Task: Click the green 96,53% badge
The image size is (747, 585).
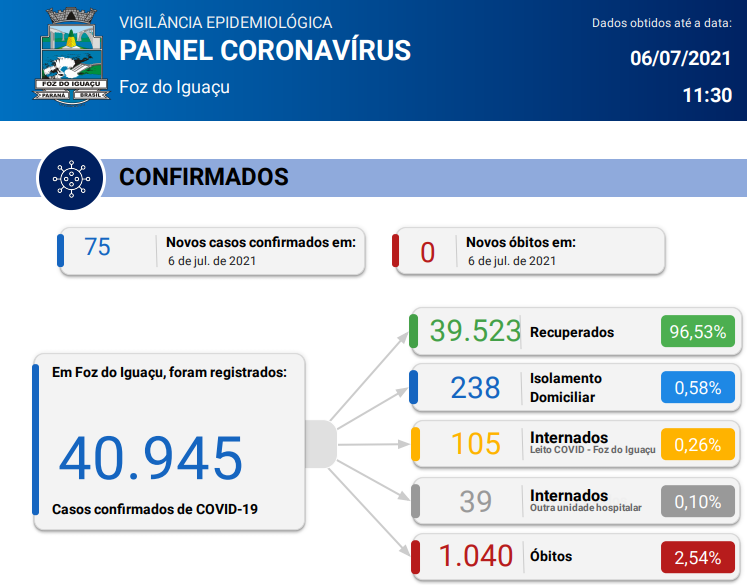Action: pos(697,331)
